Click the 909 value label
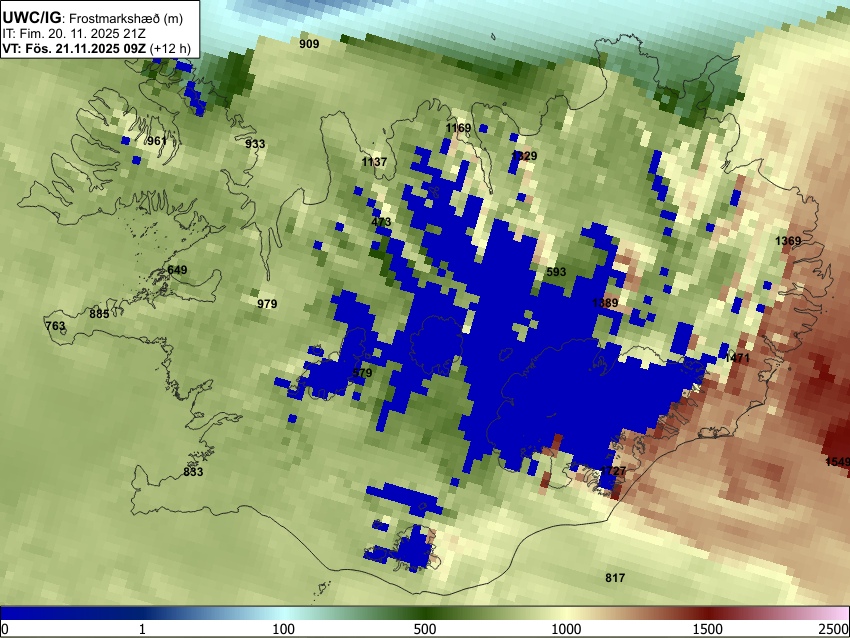This screenshot has width=850, height=638. point(309,44)
